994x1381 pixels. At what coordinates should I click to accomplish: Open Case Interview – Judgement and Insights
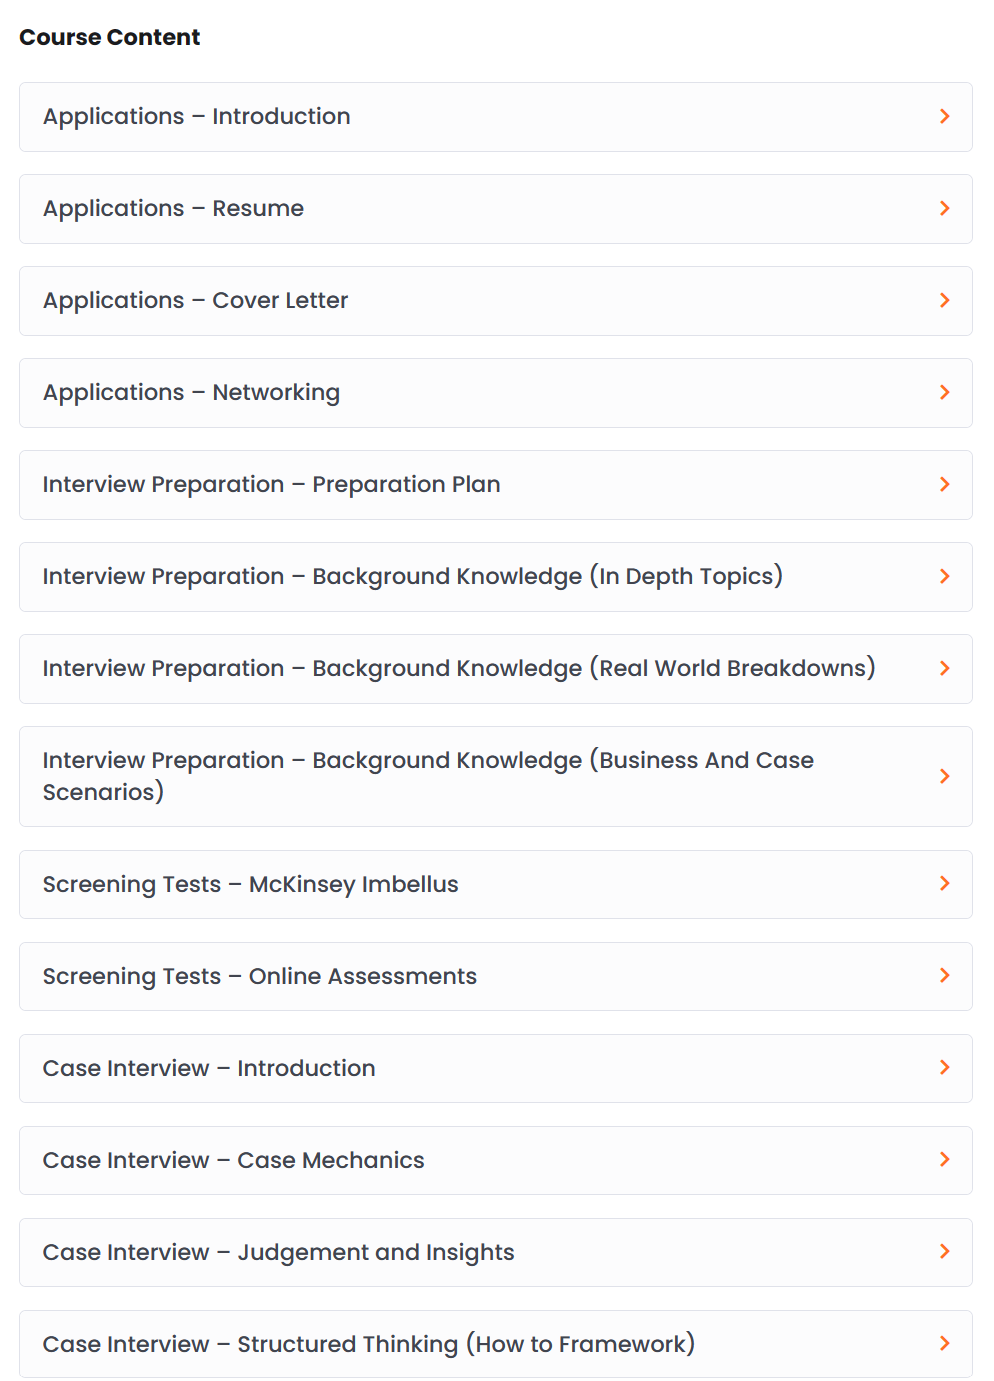tap(496, 1252)
